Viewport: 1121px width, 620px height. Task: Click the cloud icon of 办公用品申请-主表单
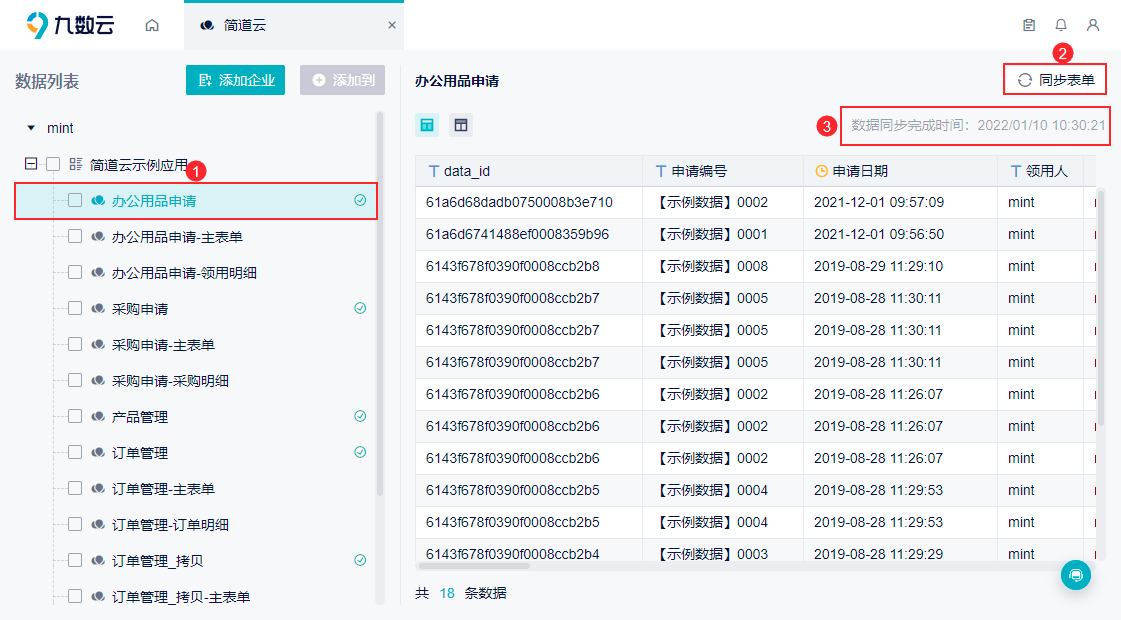tap(98, 237)
